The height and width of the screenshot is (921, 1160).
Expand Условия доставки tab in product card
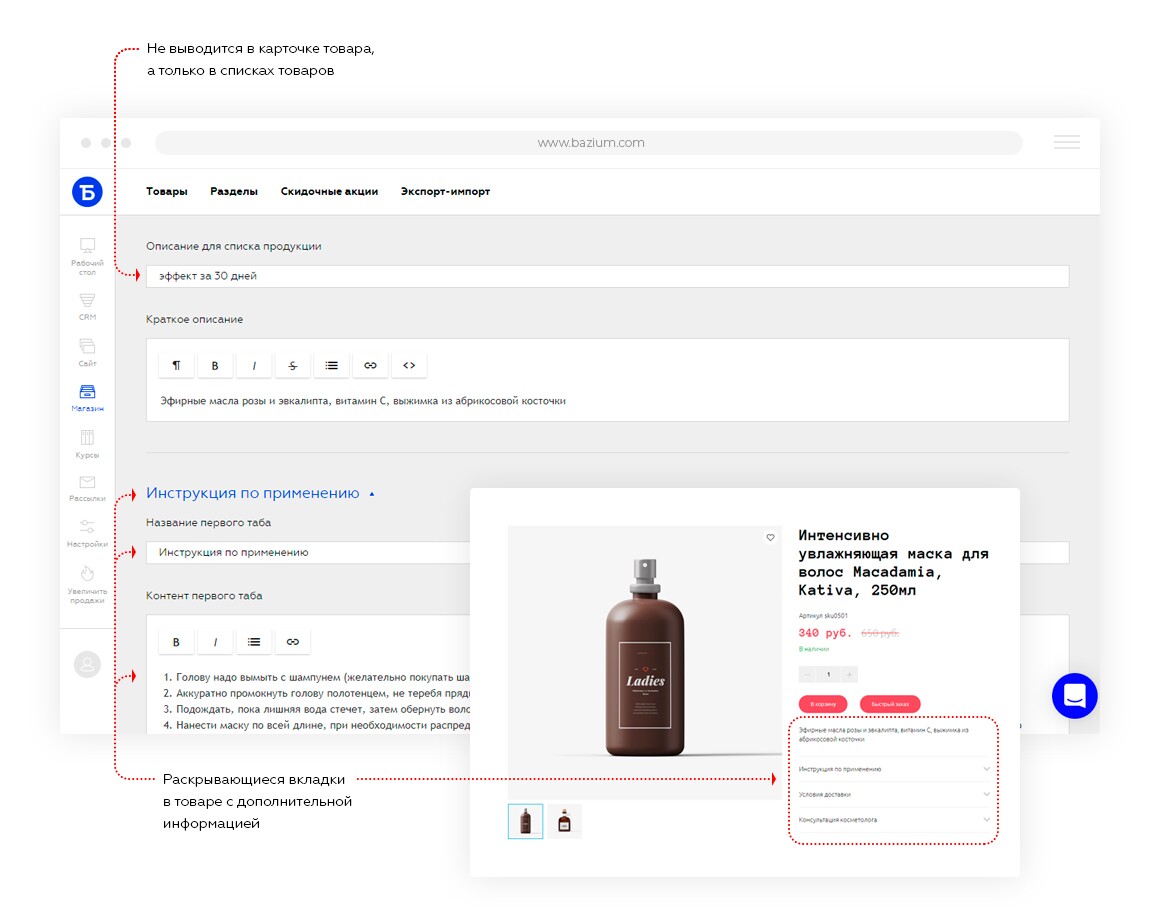tap(894, 795)
